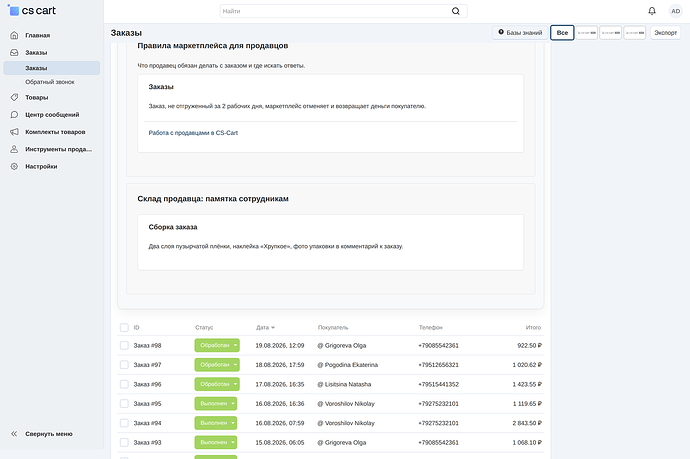Click the chat bubble icon for Центр сообщений
This screenshot has width=690, height=459.
coord(14,114)
